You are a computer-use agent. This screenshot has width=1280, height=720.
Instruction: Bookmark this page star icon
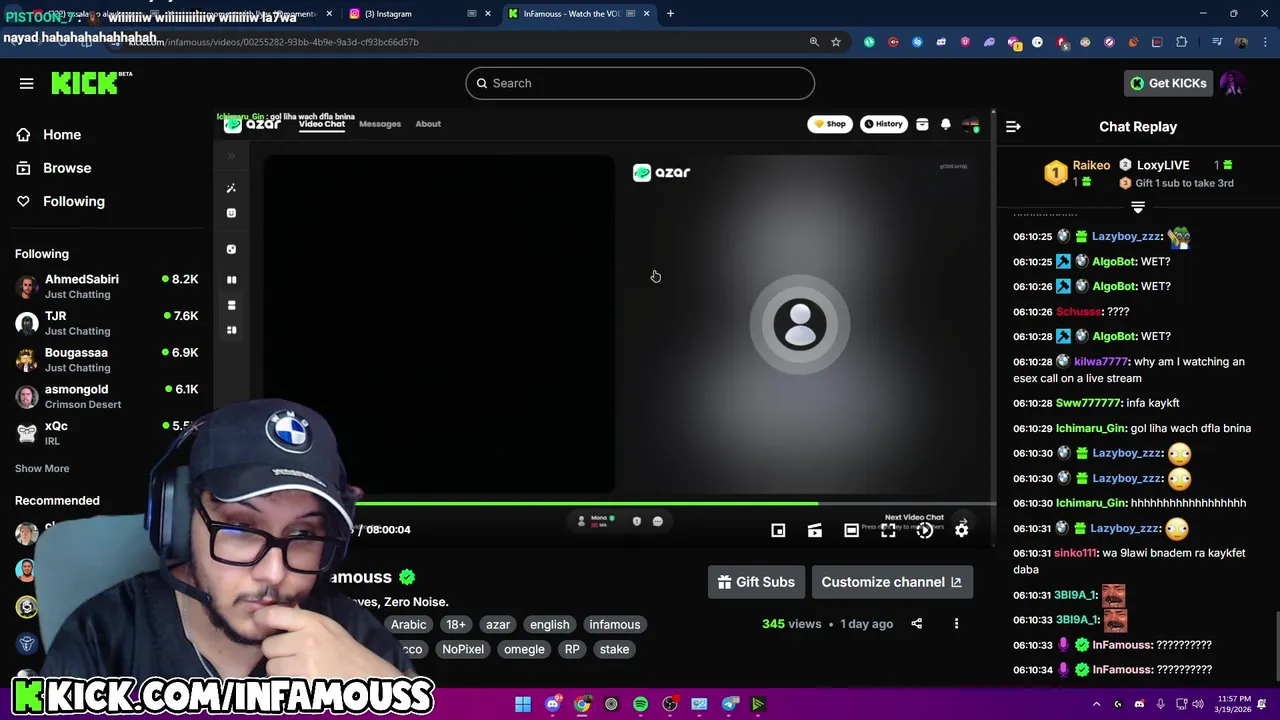836,42
